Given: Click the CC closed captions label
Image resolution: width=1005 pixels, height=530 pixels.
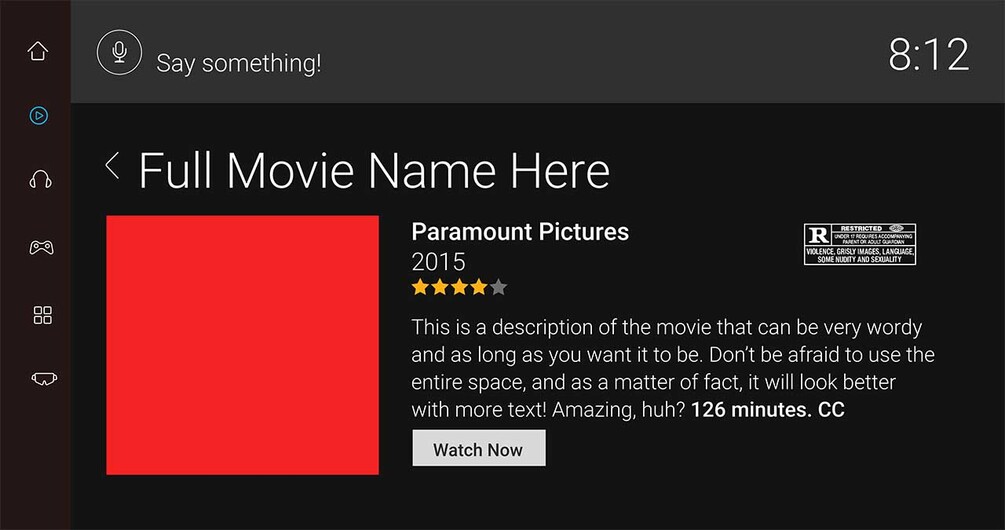Looking at the screenshot, I should pos(831,410).
